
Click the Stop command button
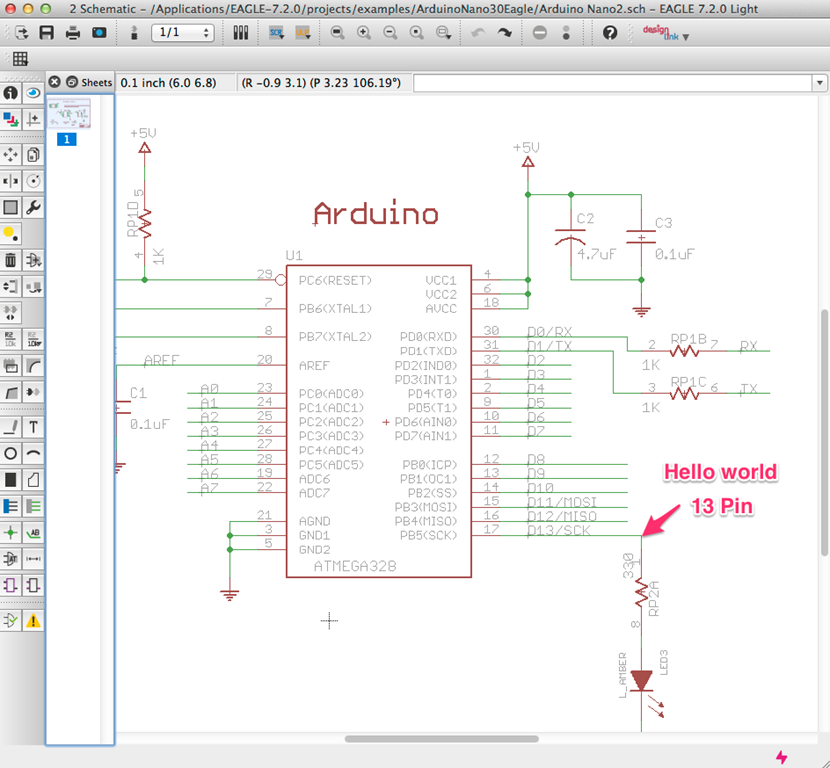(x=540, y=32)
